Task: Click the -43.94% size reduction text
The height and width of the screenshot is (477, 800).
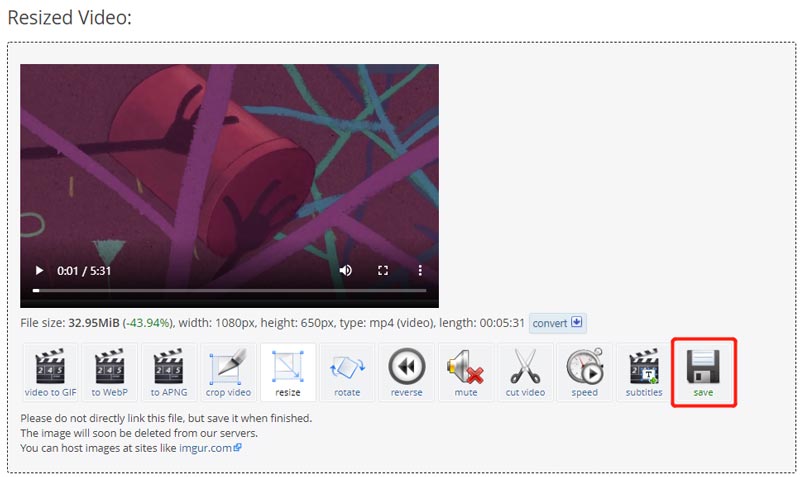Action: [x=147, y=323]
